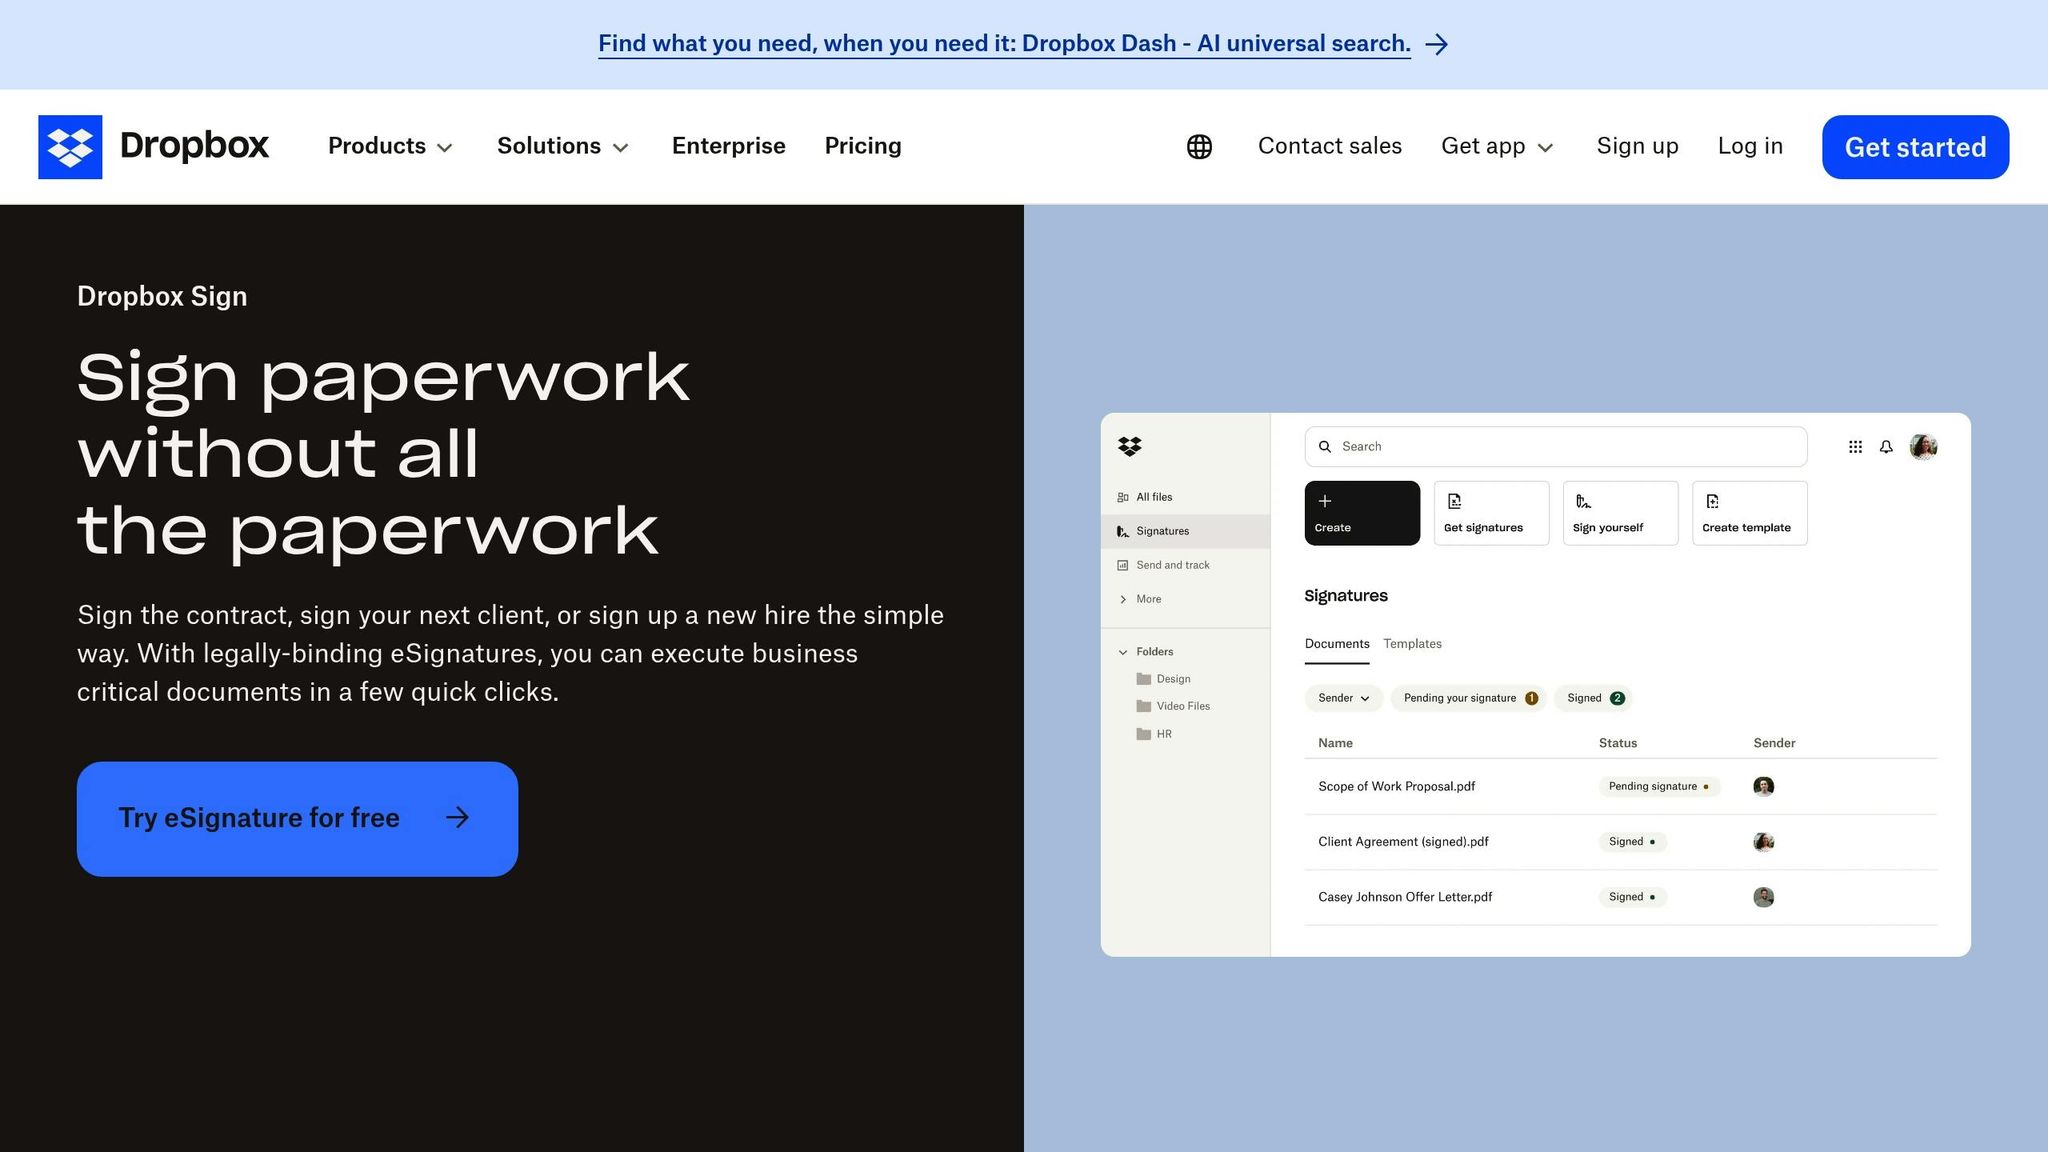Open the globe language selector
This screenshot has width=2048, height=1152.
[x=1199, y=147]
